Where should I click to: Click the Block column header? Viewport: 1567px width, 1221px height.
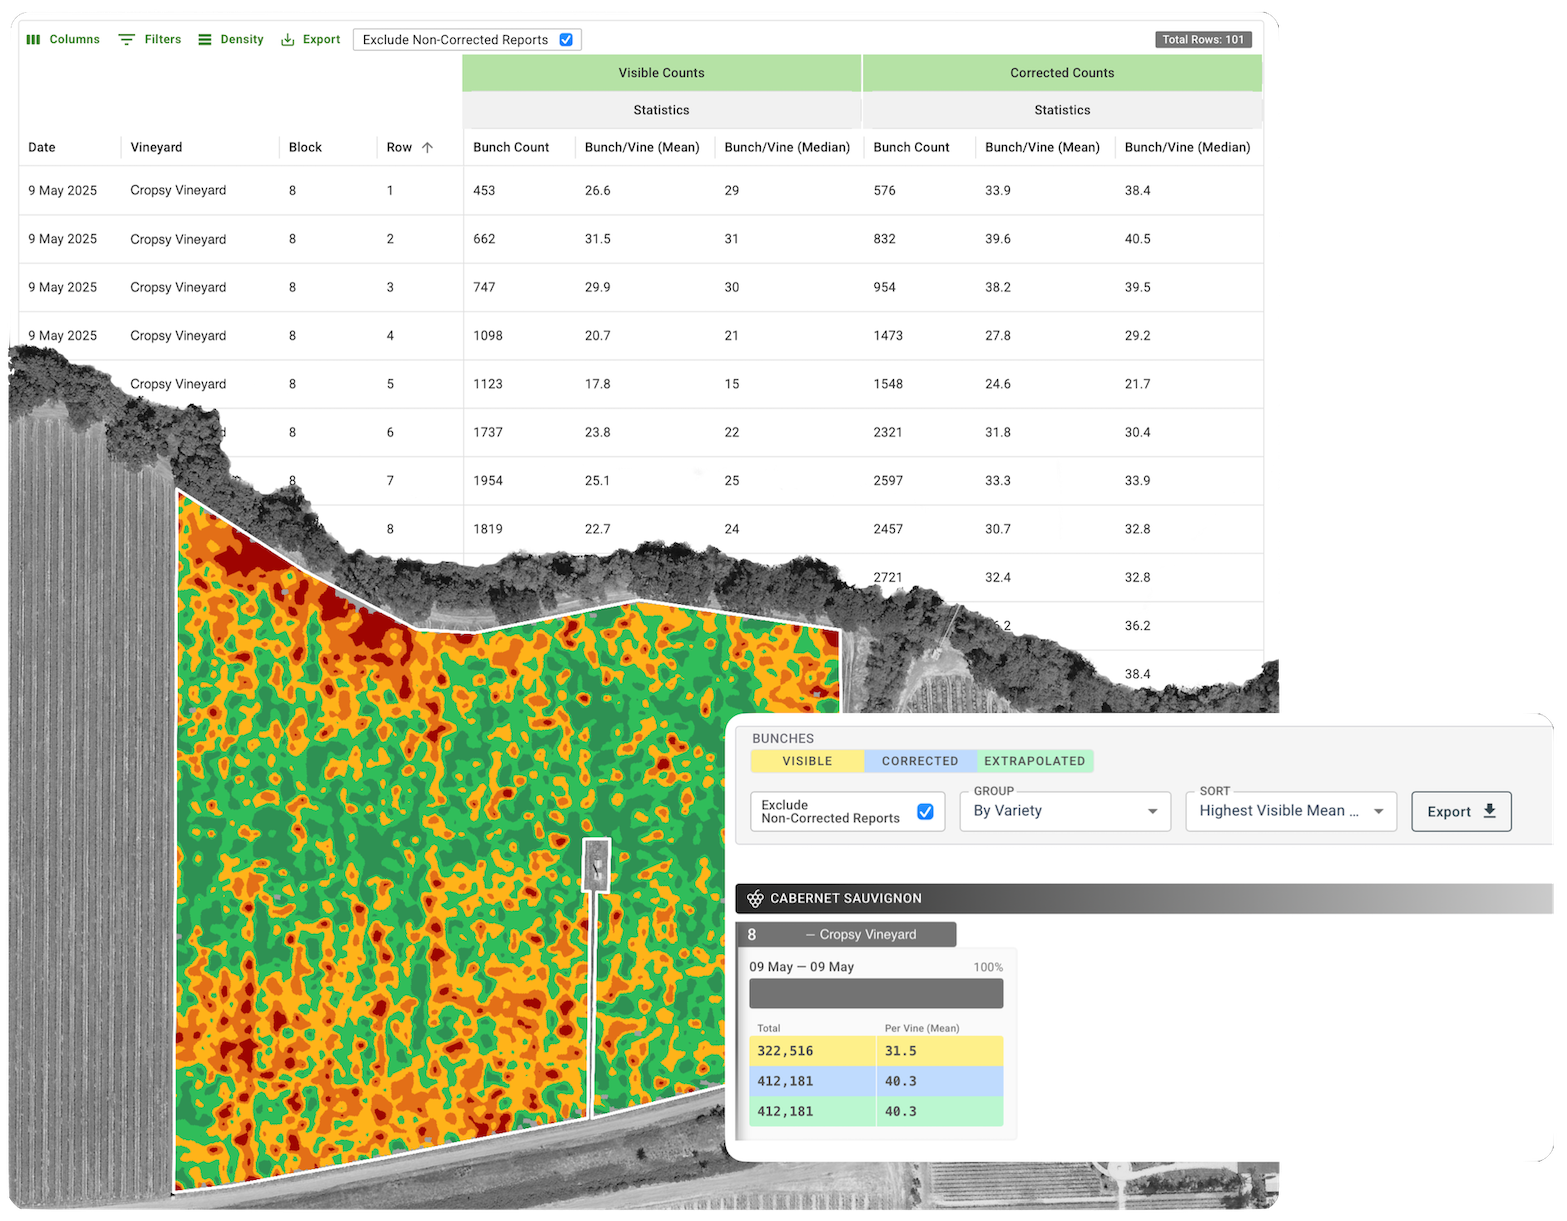tap(305, 148)
